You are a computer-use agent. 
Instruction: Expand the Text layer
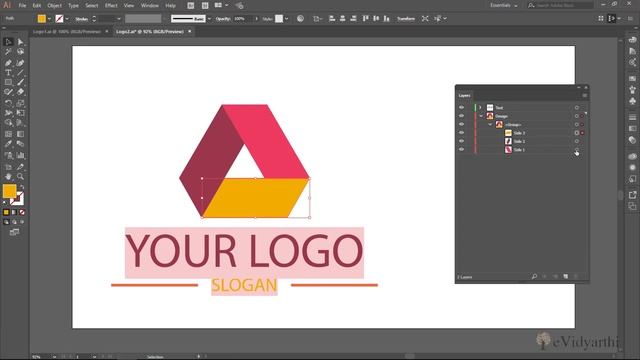pyautogui.click(x=480, y=108)
